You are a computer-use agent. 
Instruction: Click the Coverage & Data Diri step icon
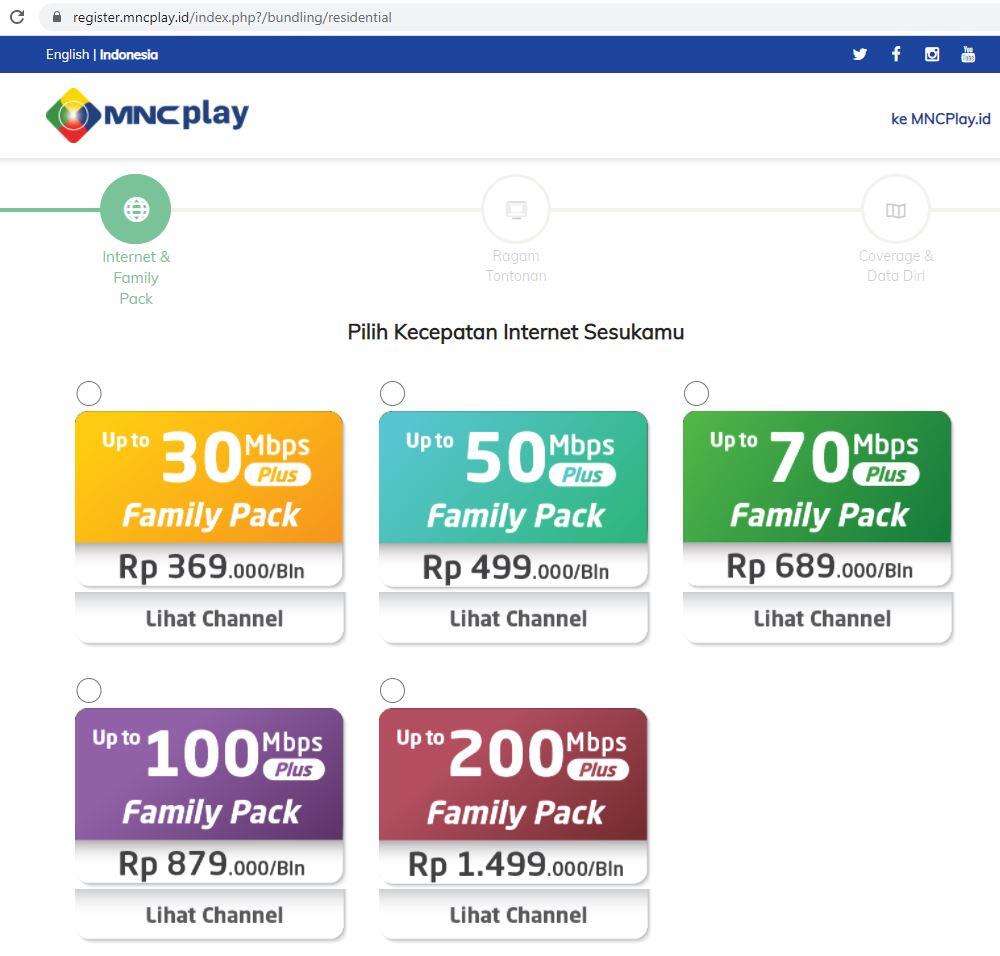895,209
